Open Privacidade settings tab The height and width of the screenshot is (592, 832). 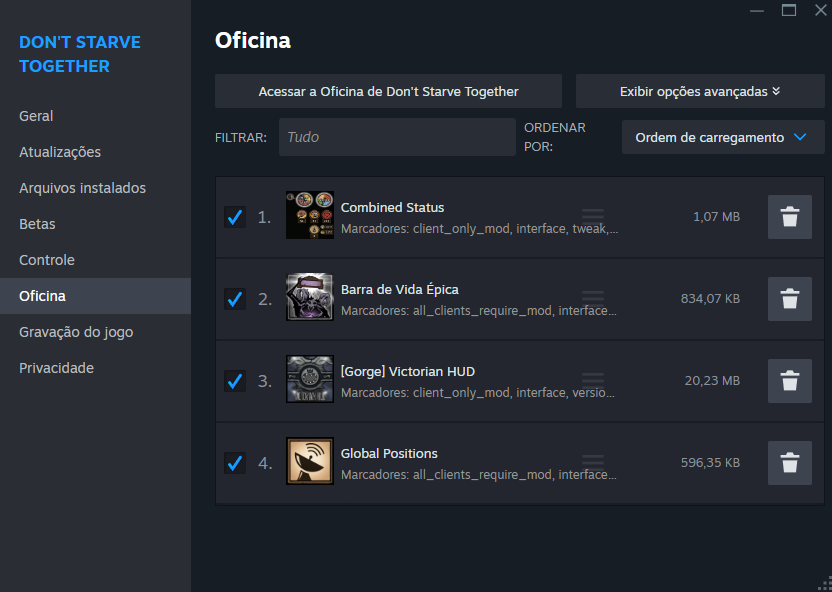coord(56,368)
